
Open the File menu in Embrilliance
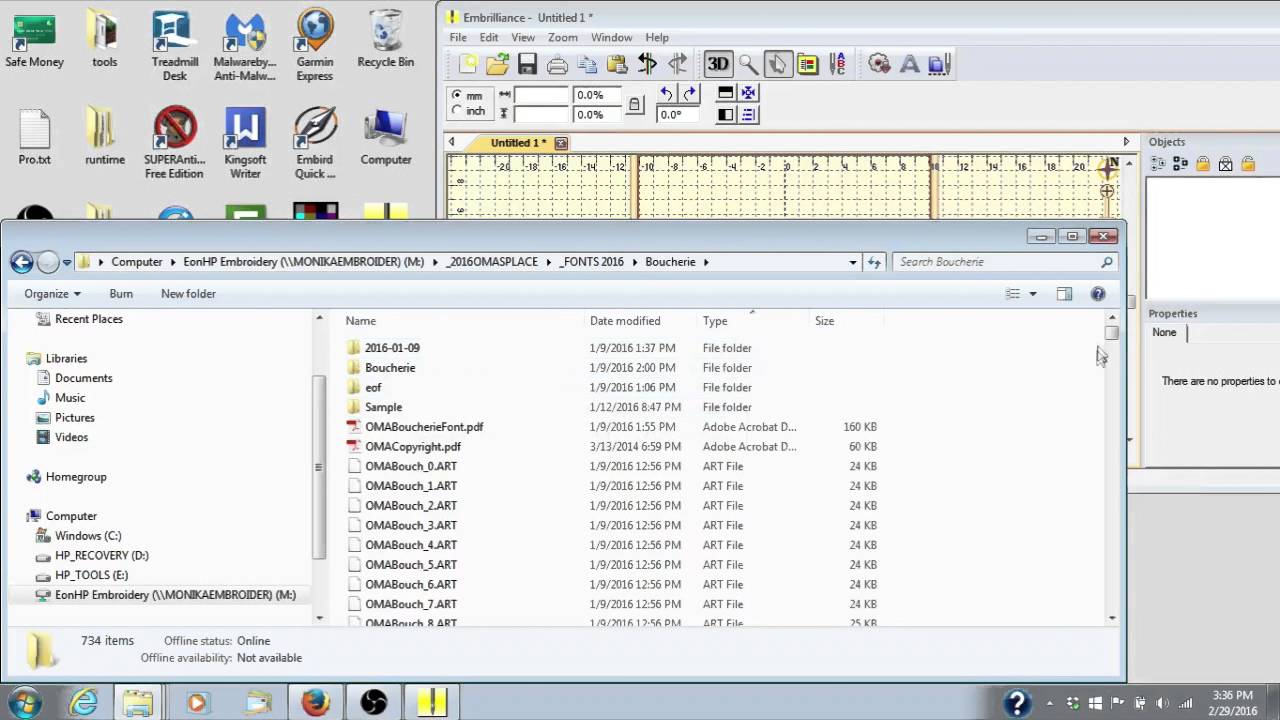pyautogui.click(x=458, y=37)
